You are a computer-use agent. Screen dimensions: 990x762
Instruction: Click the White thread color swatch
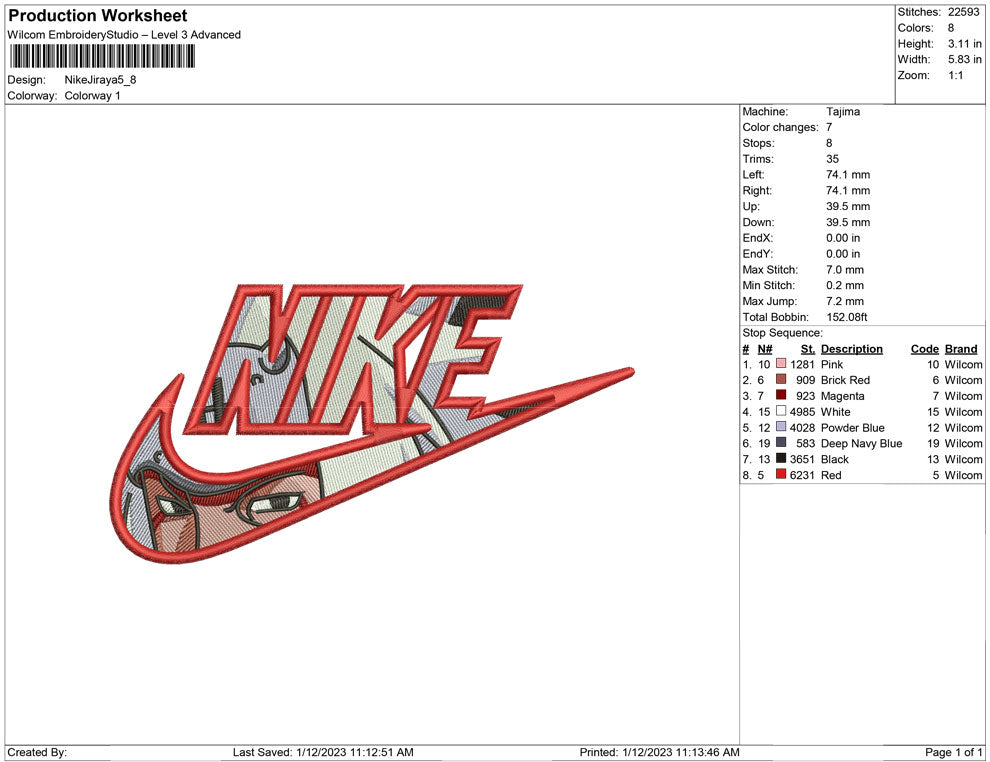tap(781, 412)
